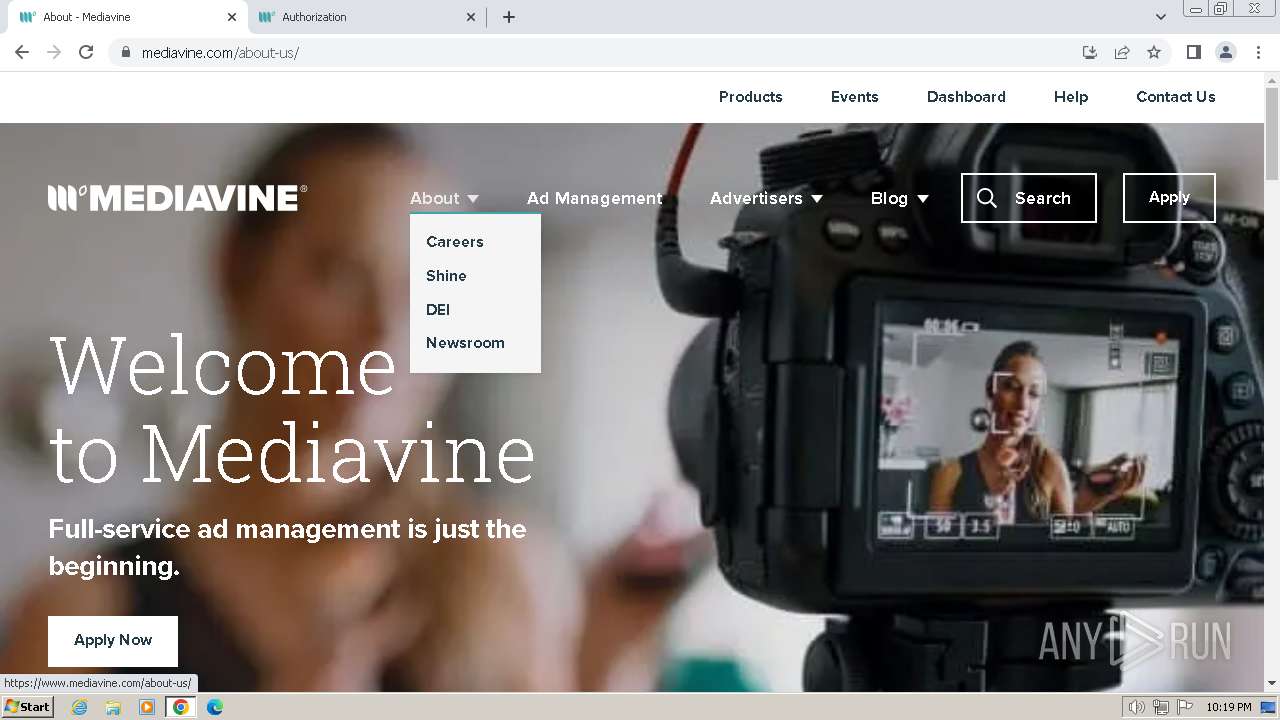The width and height of the screenshot is (1280, 720).
Task: Select DEI from About submenu
Action: pyautogui.click(x=438, y=310)
